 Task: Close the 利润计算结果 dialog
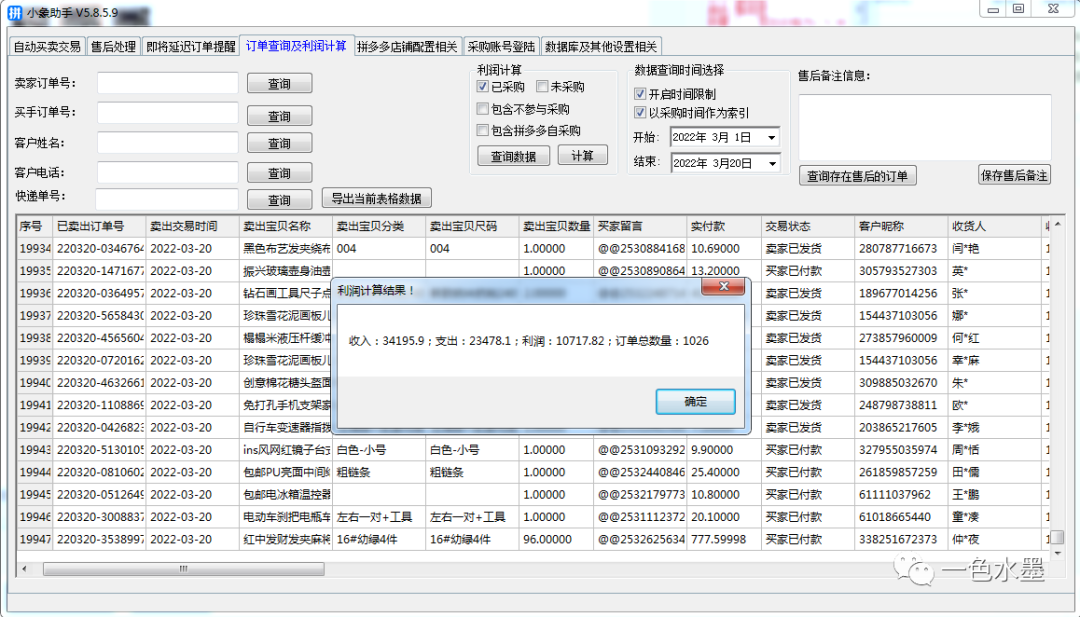point(725,287)
